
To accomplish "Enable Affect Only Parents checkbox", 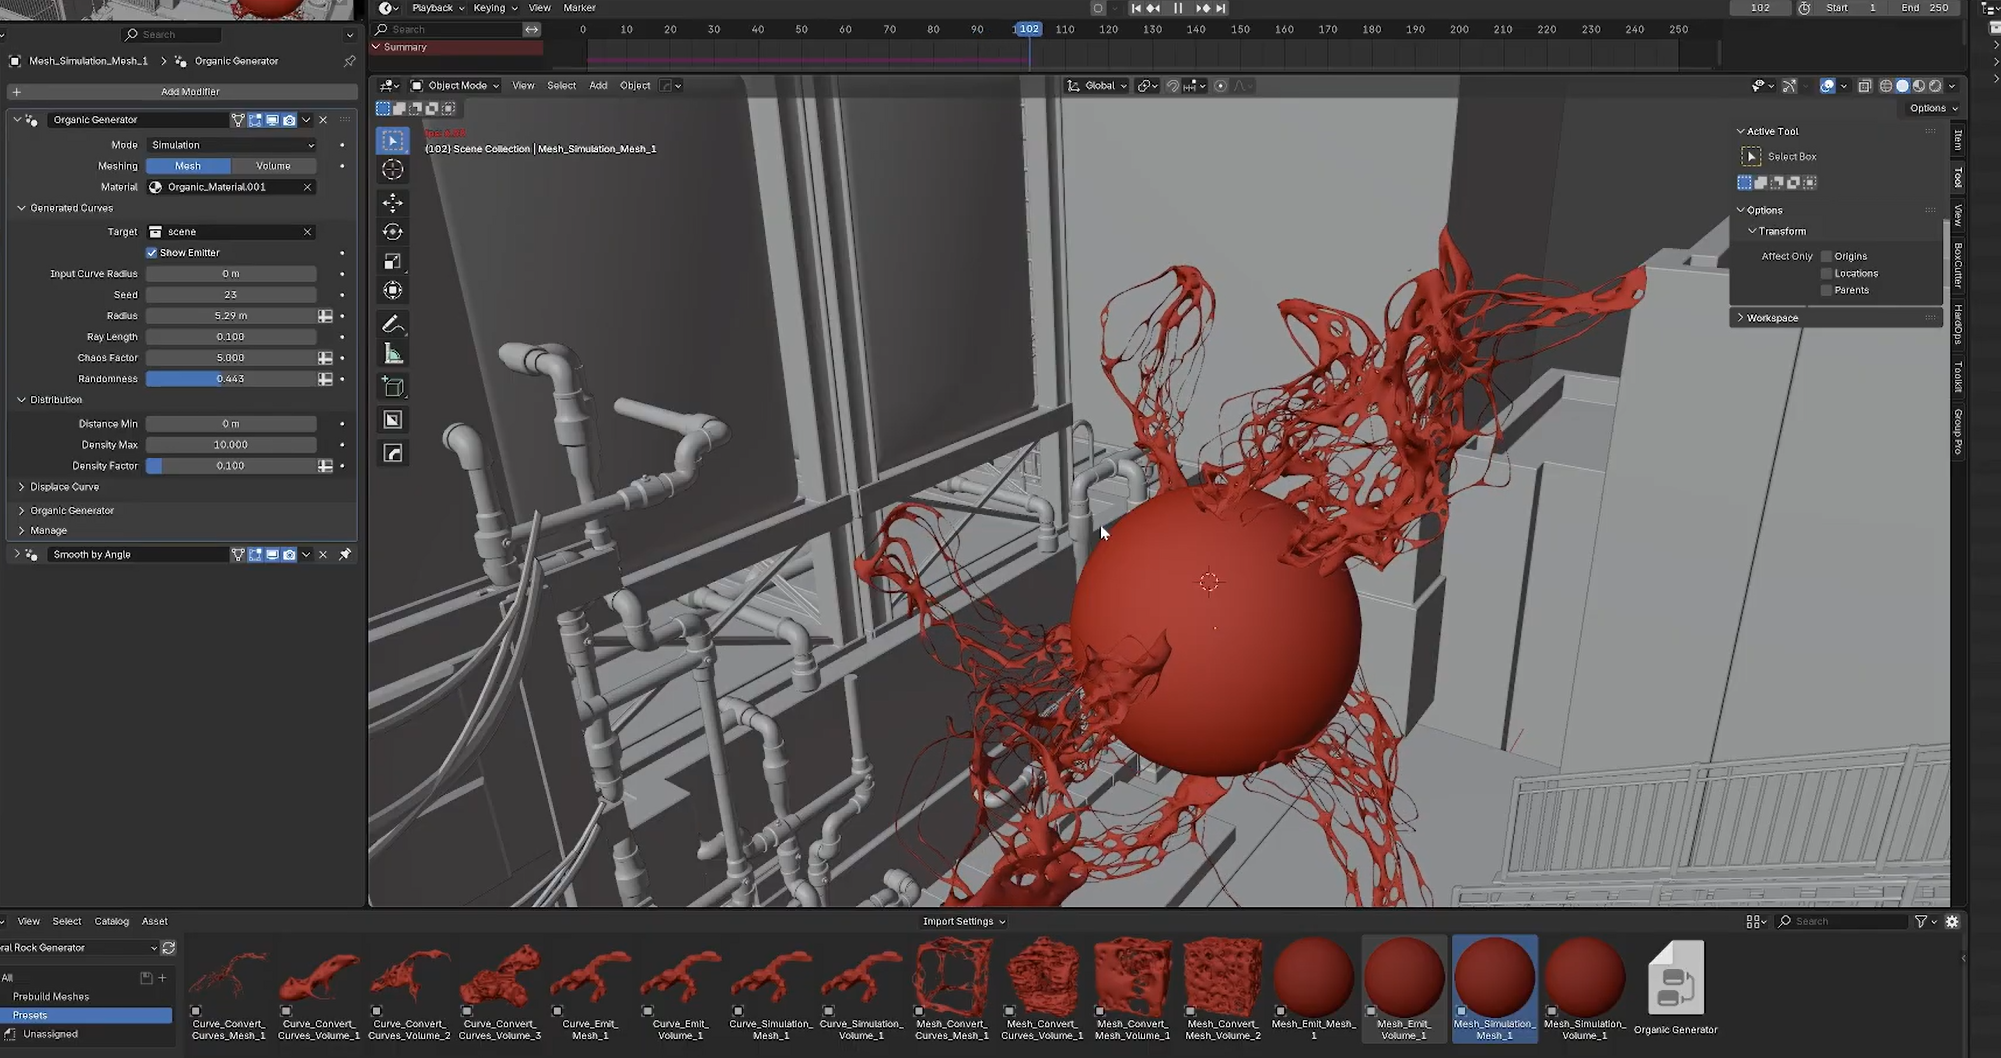I will 1826,290.
